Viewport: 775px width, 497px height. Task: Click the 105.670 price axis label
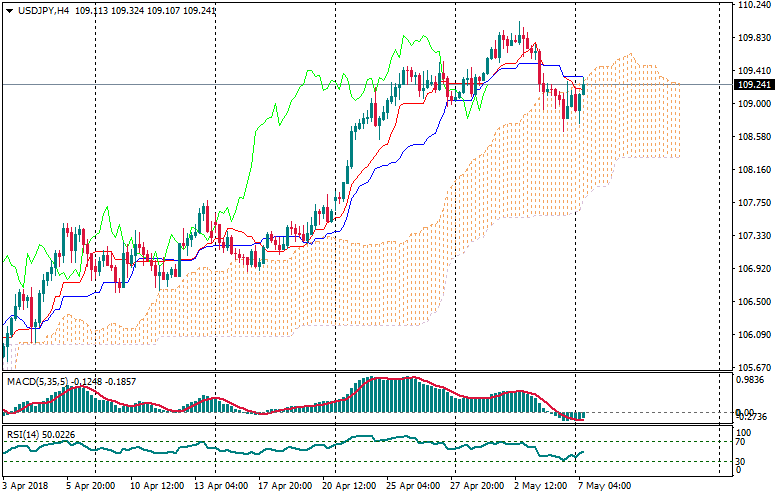tap(749, 367)
